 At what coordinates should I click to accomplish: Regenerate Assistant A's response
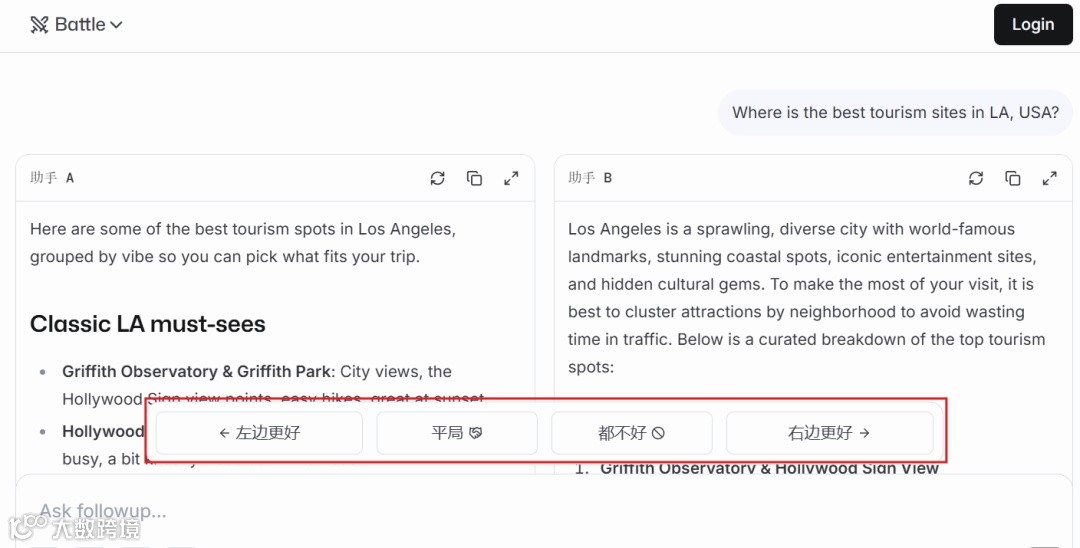(437, 178)
